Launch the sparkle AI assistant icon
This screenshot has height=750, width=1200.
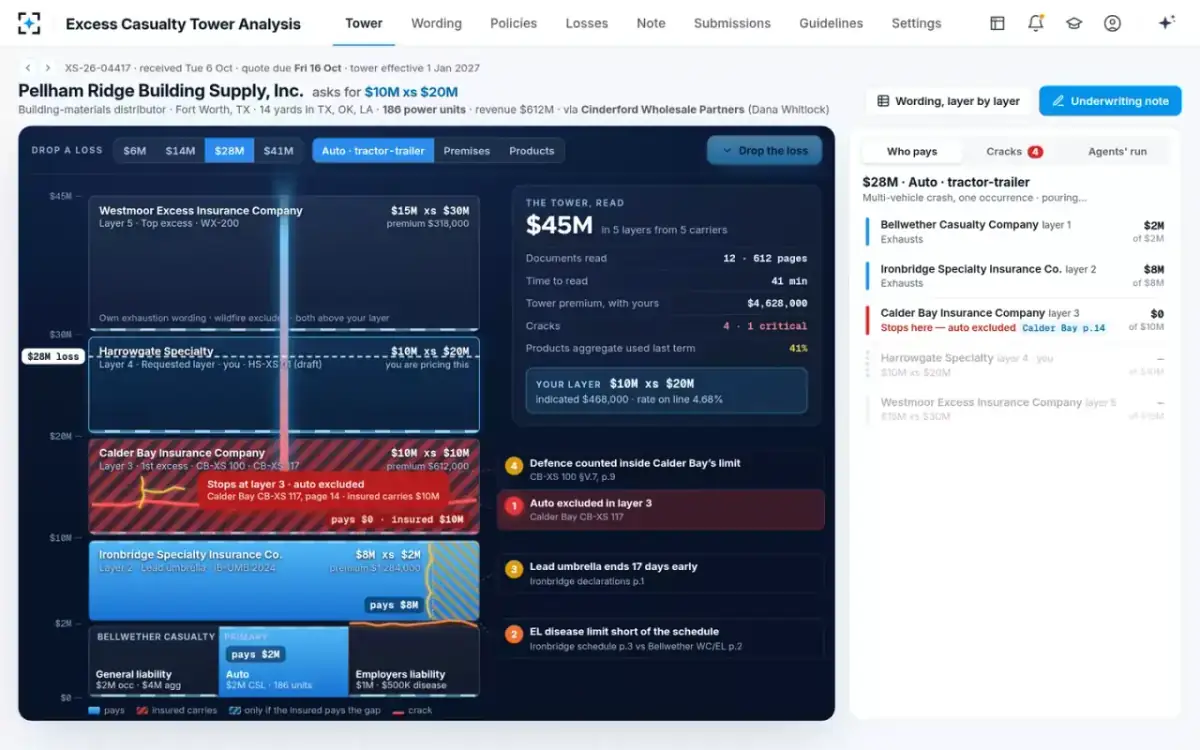1166,23
